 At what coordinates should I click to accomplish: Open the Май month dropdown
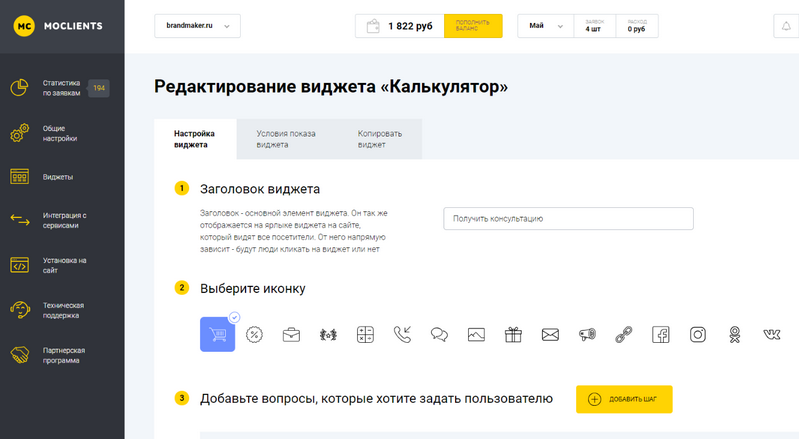[x=546, y=26]
